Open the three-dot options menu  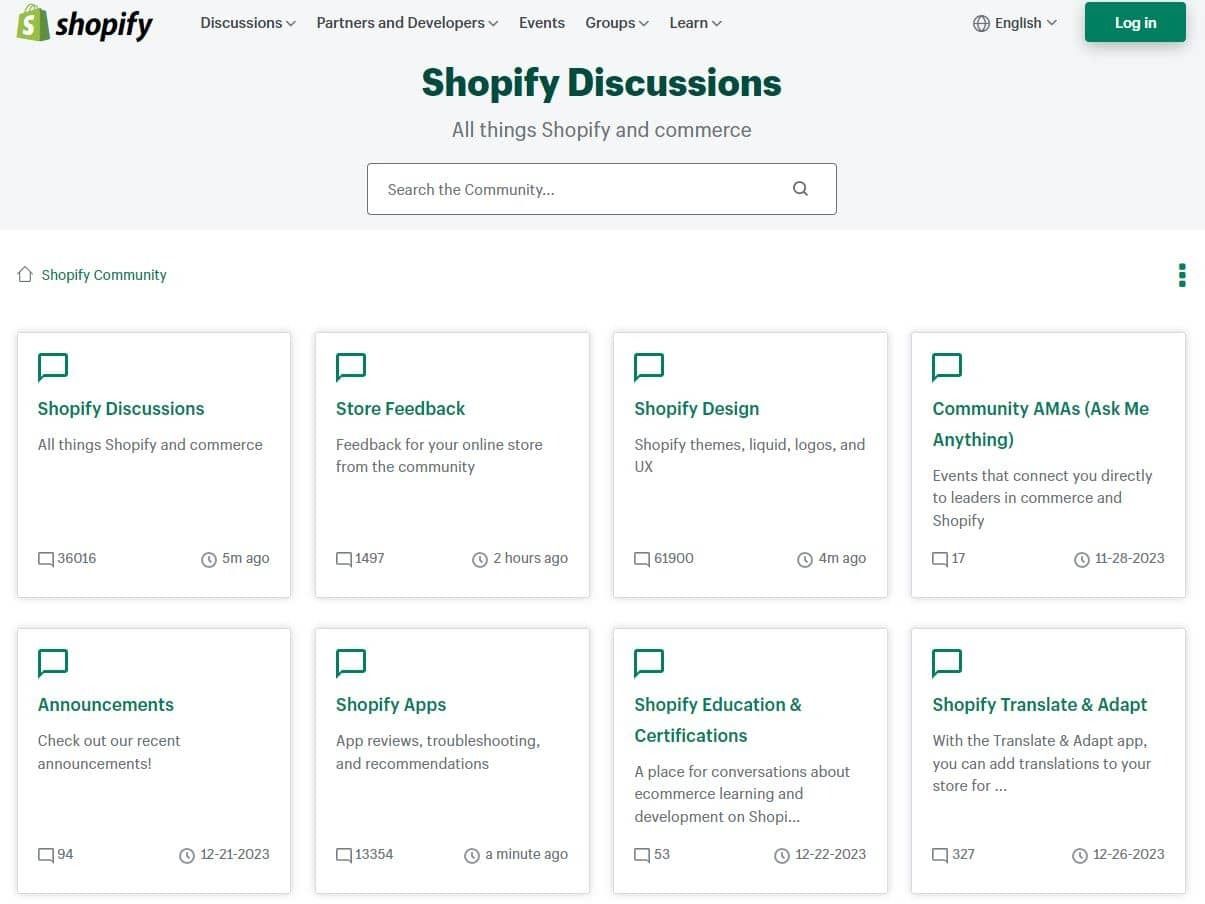click(1182, 275)
